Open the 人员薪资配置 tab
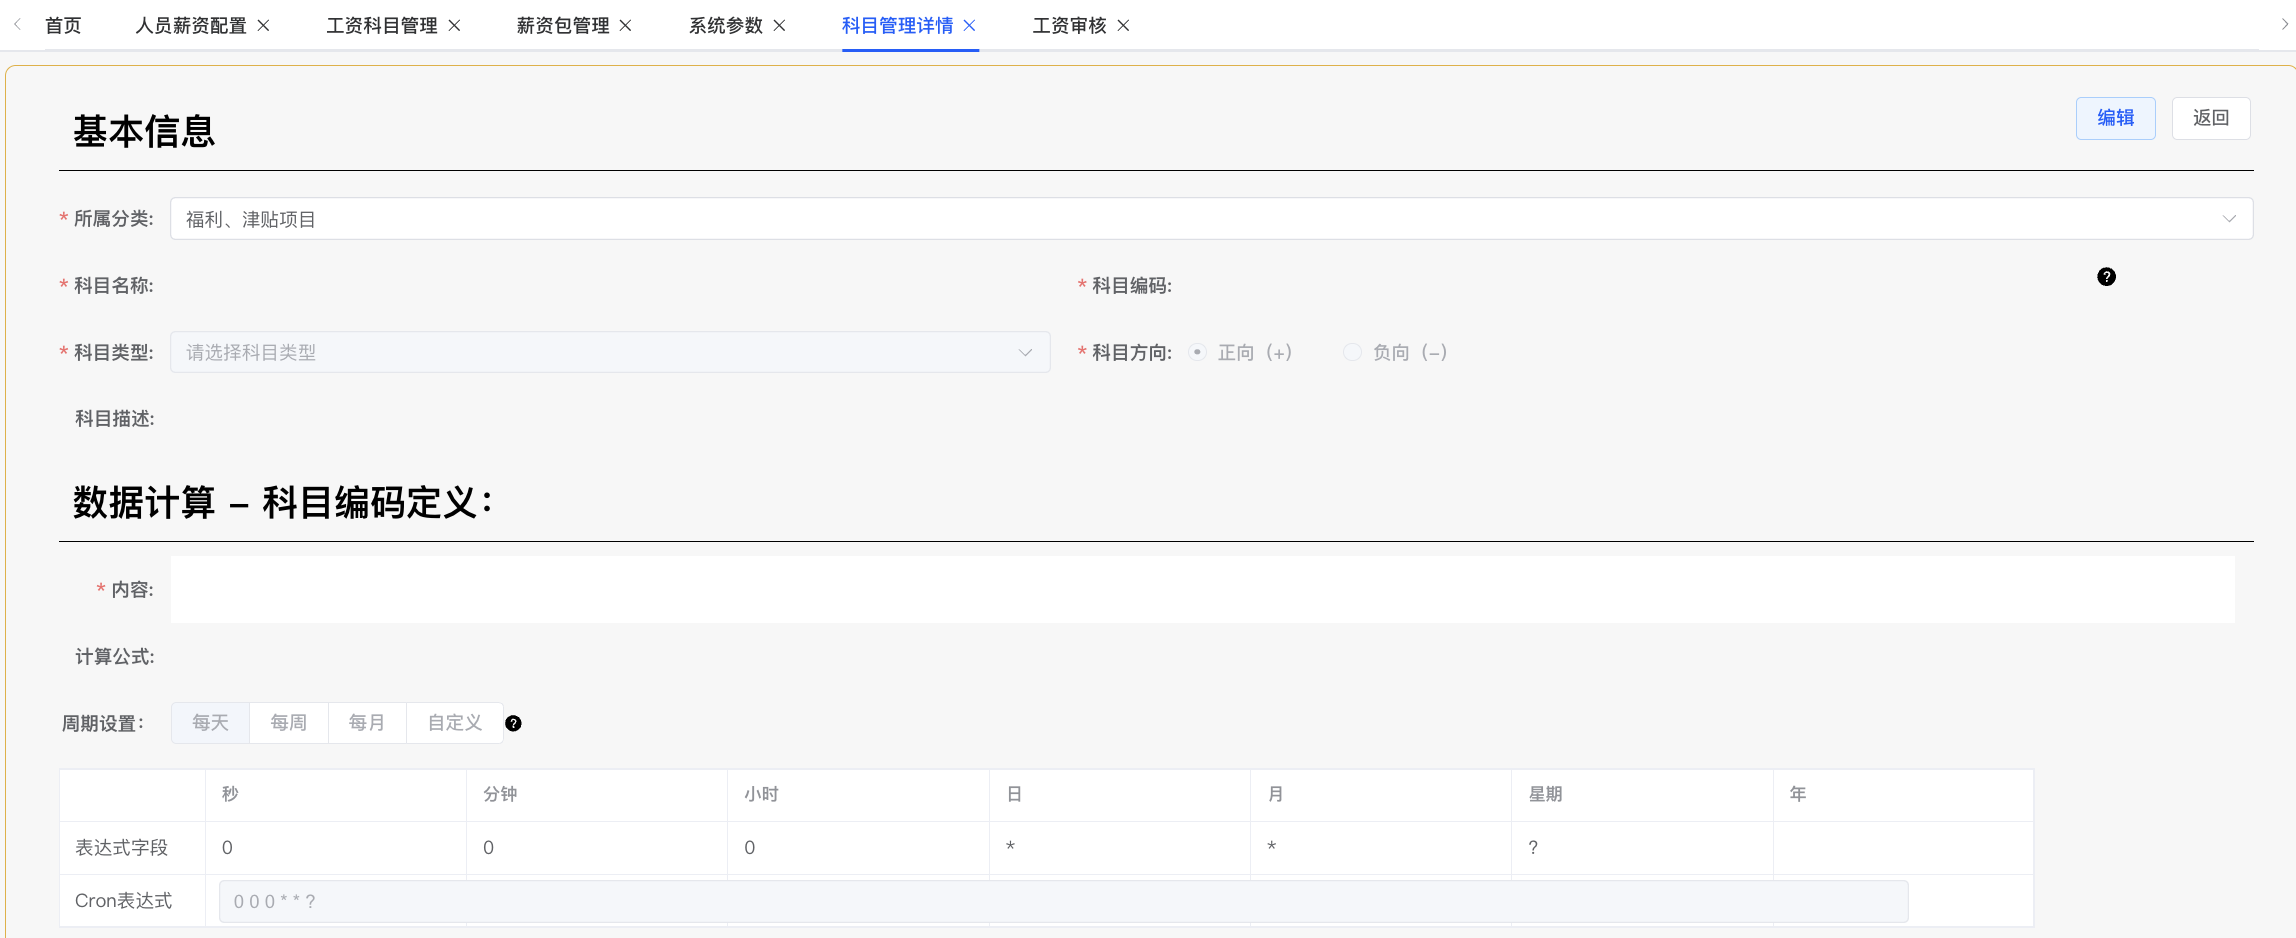The image size is (2296, 938). [191, 25]
